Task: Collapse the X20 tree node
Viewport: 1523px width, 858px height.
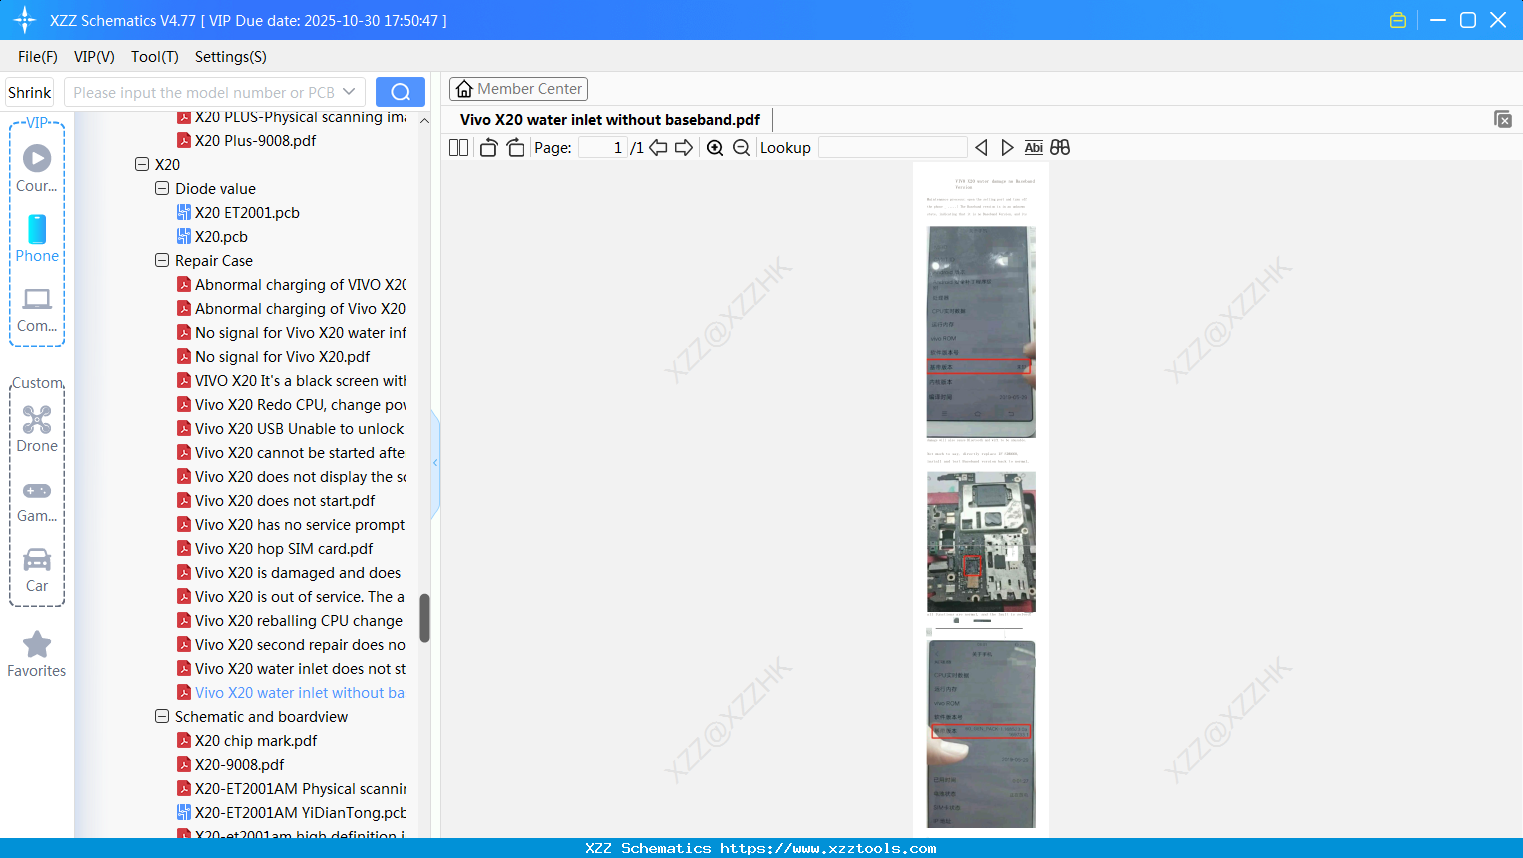Action: 142,164
